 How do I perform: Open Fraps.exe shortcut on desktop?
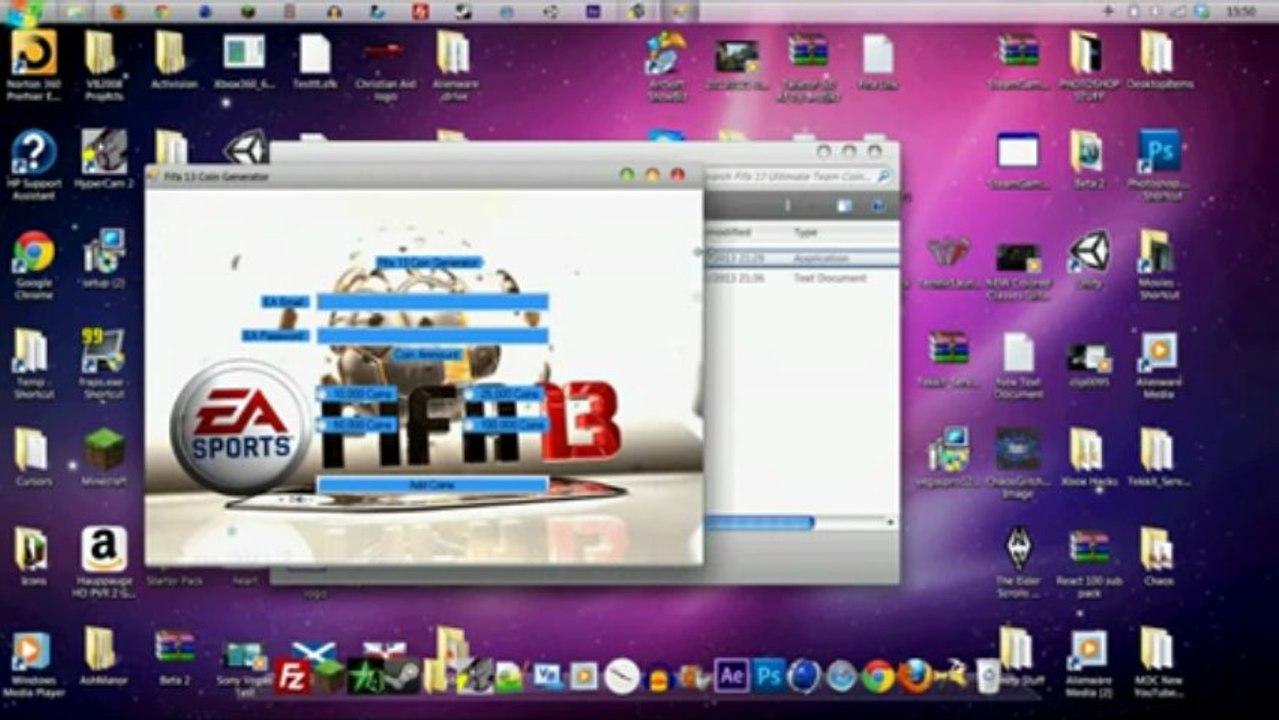pyautogui.click(x=104, y=363)
